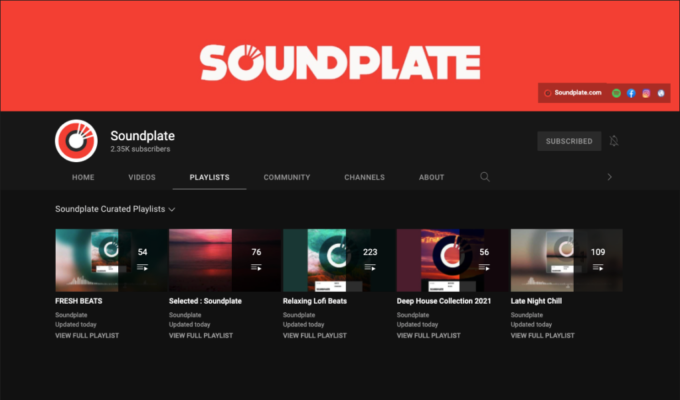Click play-all icon under 56 count

coord(484,268)
